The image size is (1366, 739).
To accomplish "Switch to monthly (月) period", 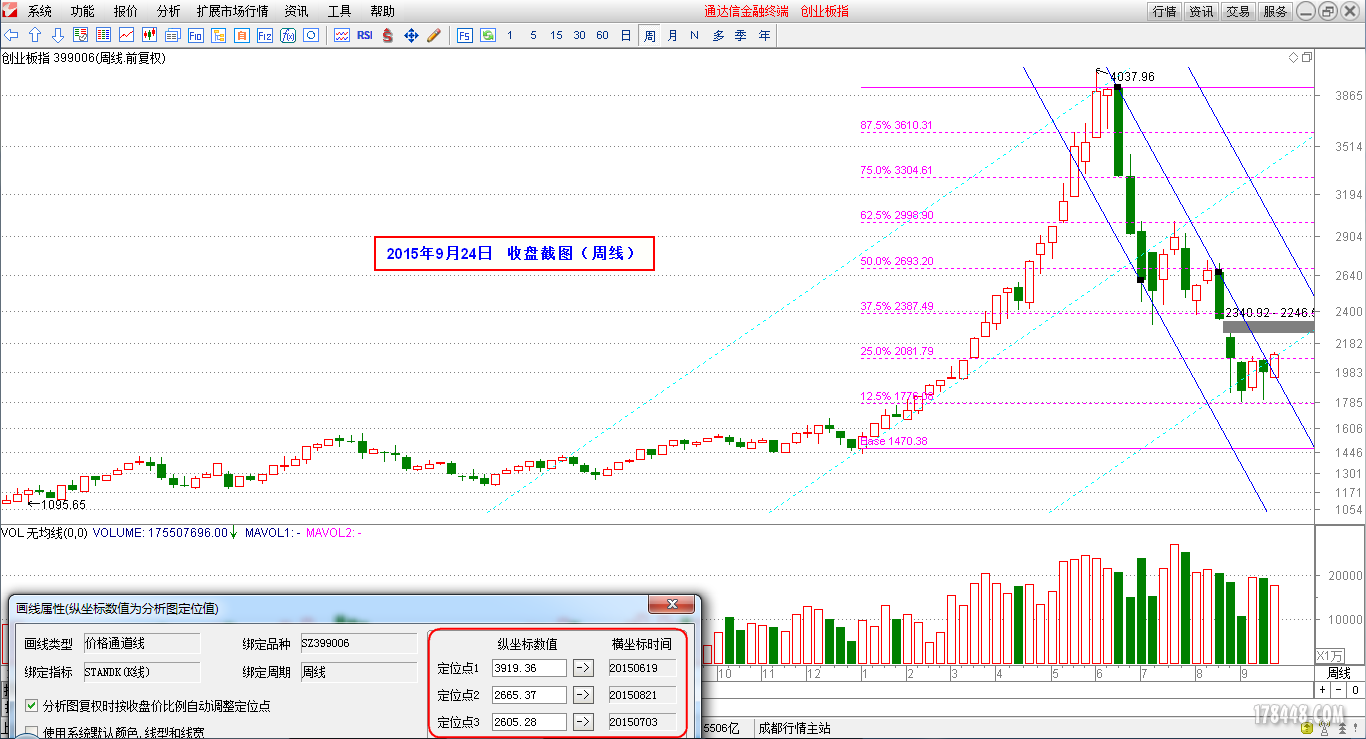I will (x=672, y=35).
